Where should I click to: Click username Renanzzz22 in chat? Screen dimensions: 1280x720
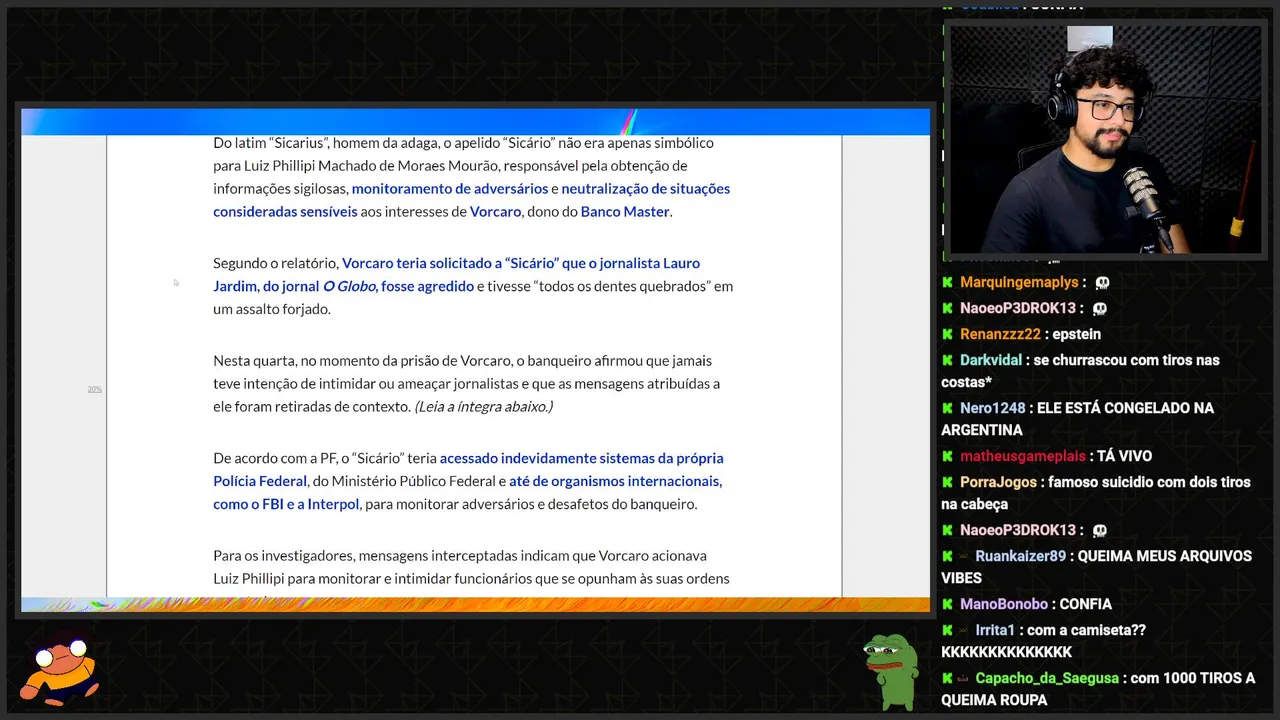[1000, 334]
